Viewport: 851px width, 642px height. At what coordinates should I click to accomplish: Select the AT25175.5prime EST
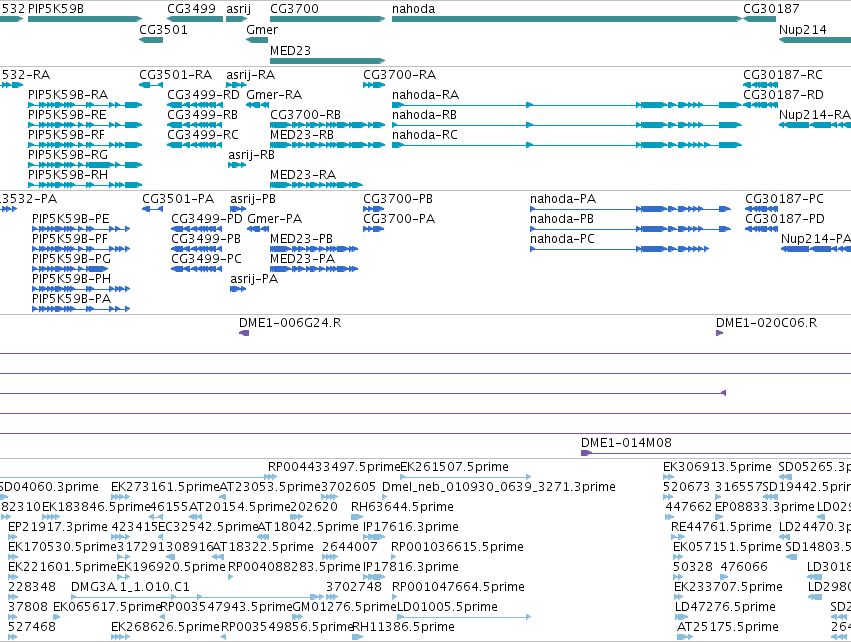tap(685, 637)
